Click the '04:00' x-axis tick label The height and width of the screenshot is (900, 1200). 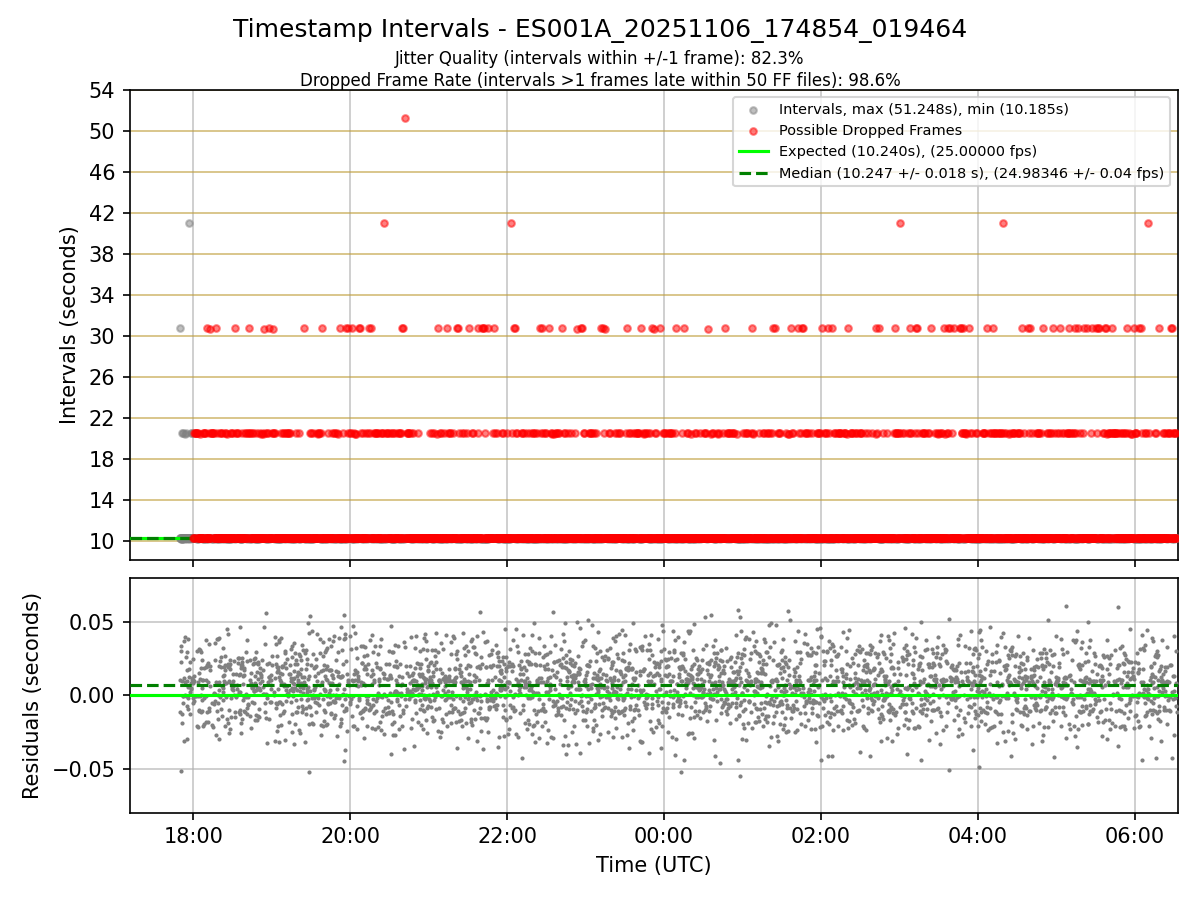pos(978,833)
